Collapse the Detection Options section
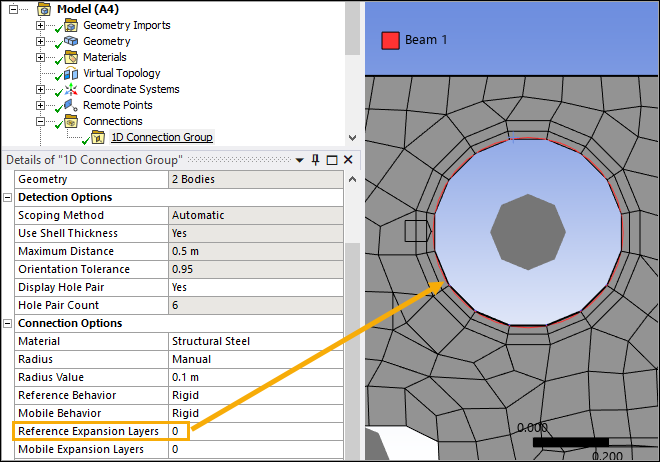The image size is (660, 462). pyautogui.click(x=9, y=197)
